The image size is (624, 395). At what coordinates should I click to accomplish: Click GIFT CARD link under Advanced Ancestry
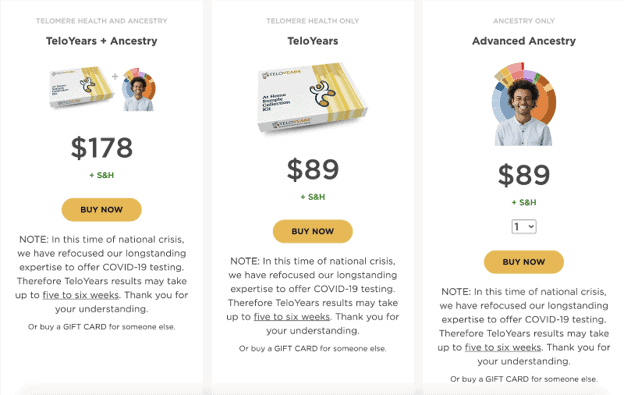click(507, 379)
